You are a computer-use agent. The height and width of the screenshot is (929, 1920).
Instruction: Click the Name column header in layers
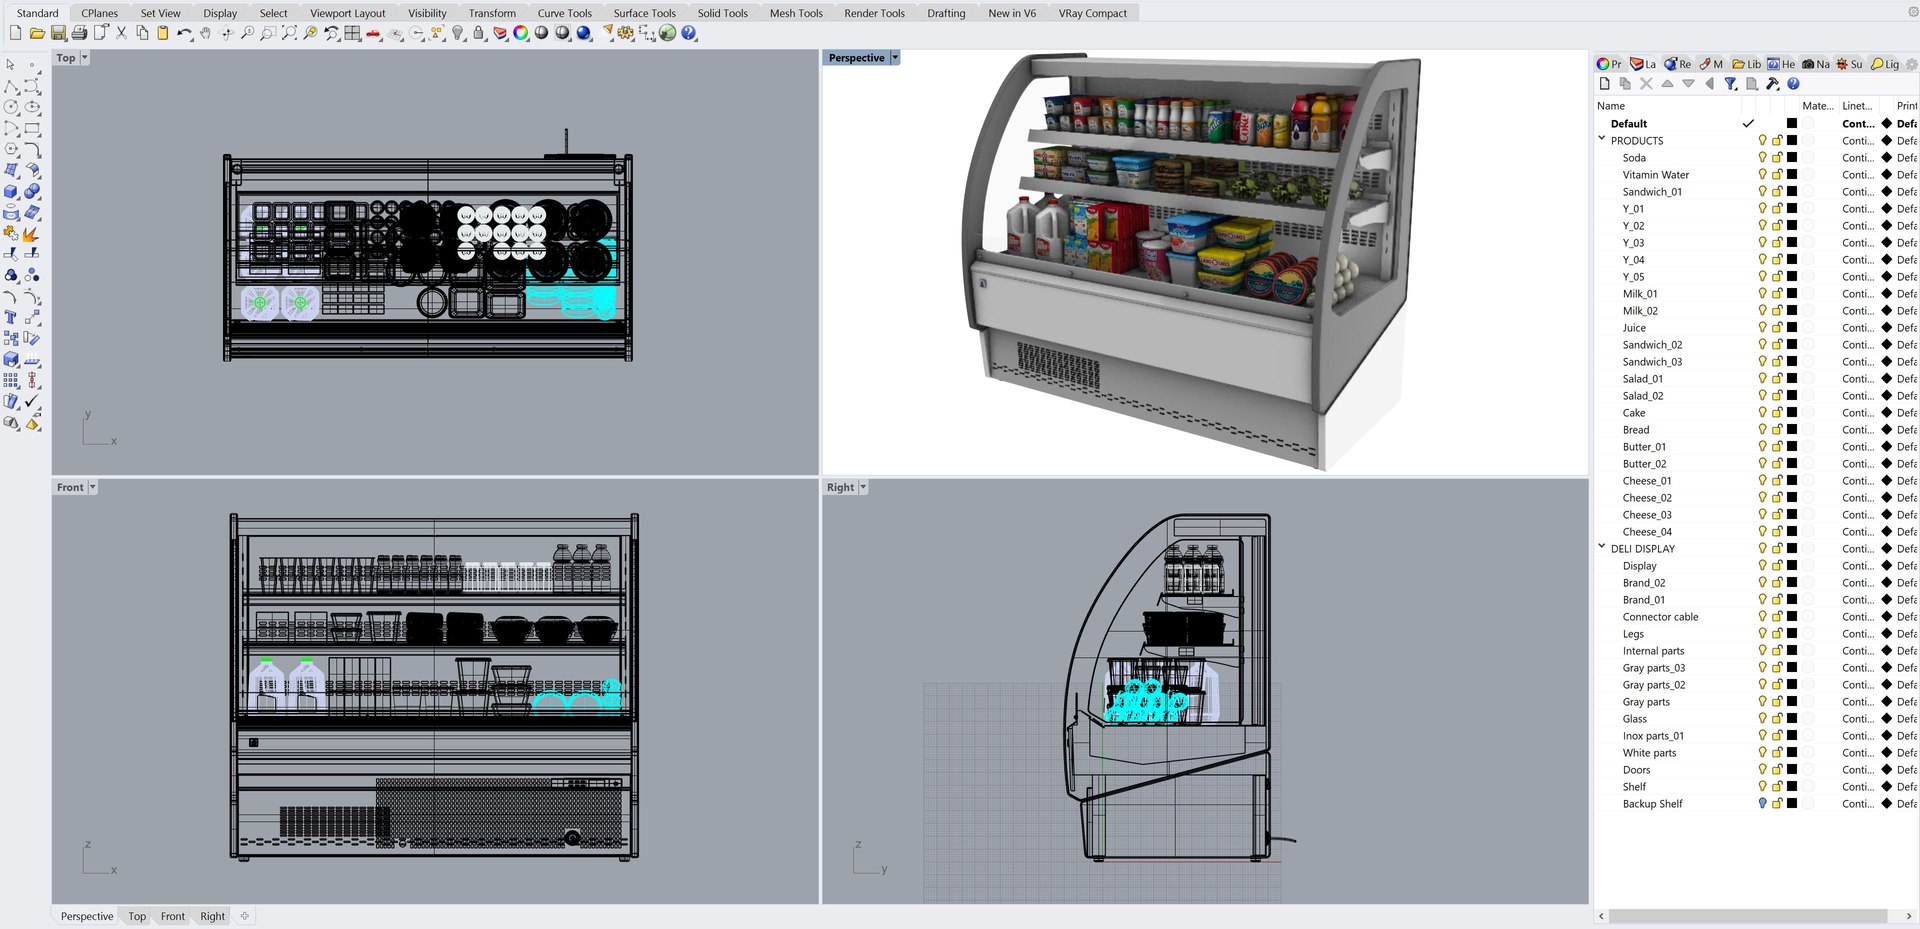click(x=1611, y=106)
